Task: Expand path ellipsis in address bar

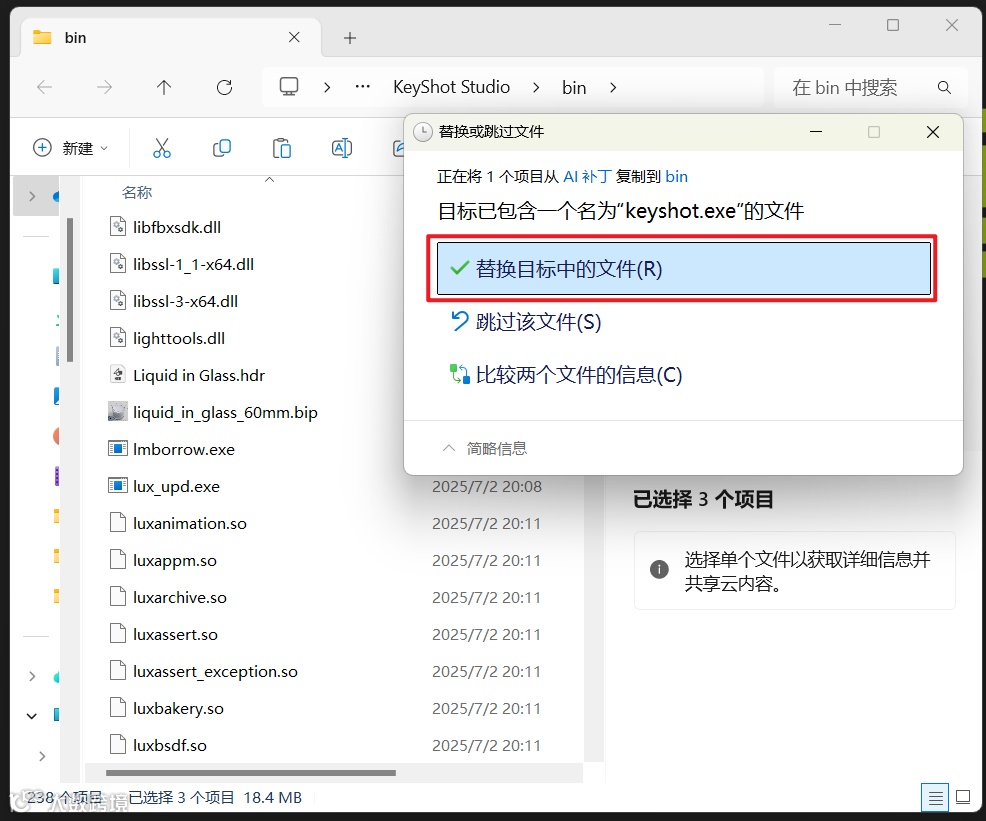Action: (363, 87)
